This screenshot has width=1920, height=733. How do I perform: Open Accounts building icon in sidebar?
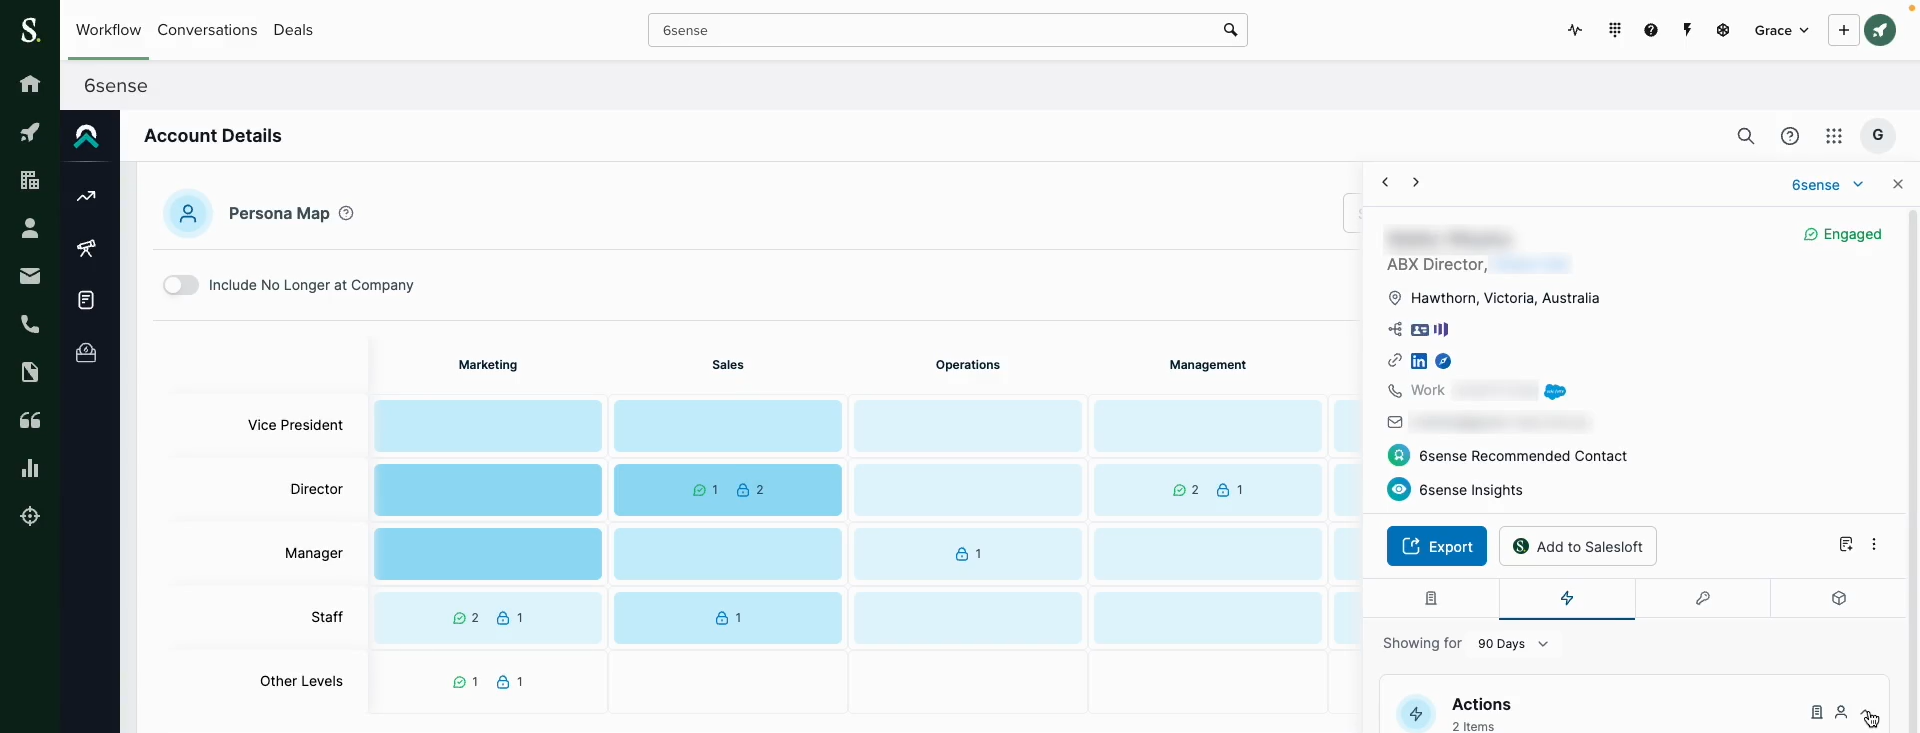[30, 180]
